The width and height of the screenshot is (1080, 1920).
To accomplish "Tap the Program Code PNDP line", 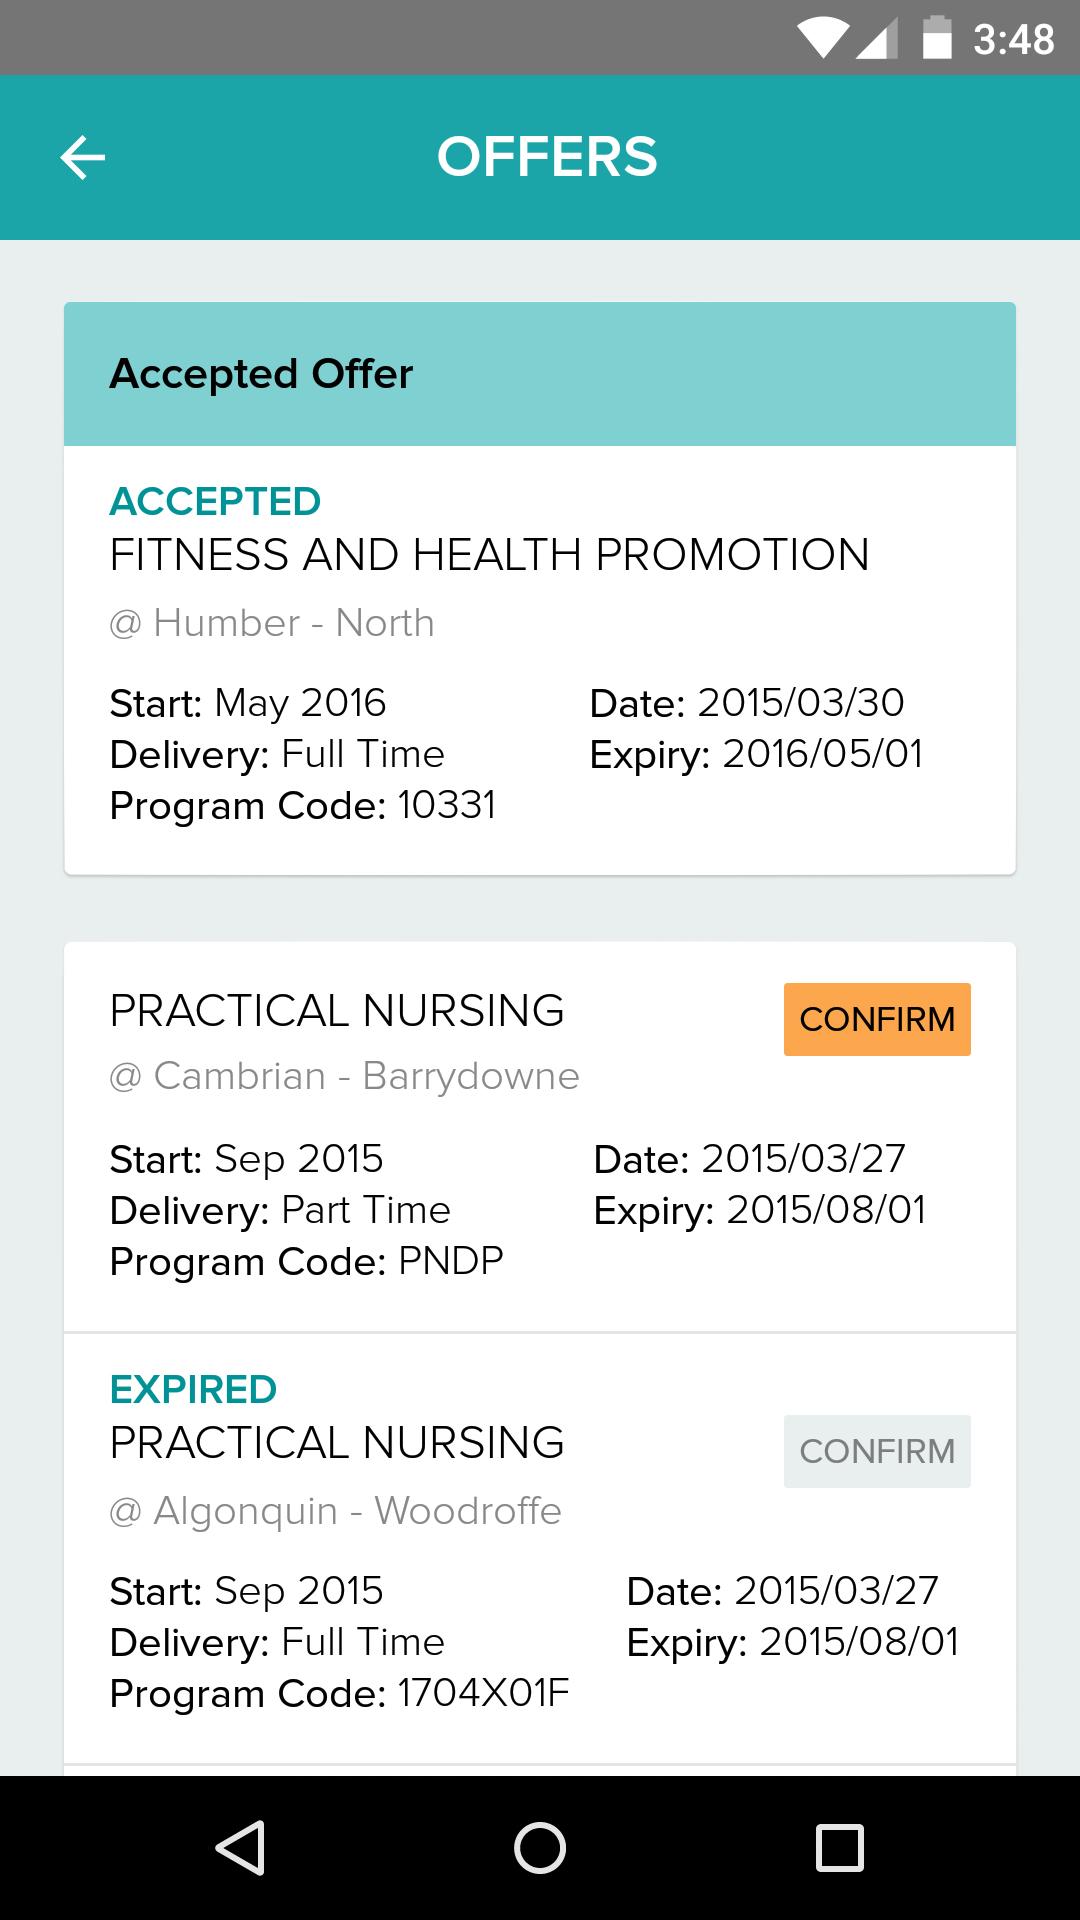I will (306, 1261).
